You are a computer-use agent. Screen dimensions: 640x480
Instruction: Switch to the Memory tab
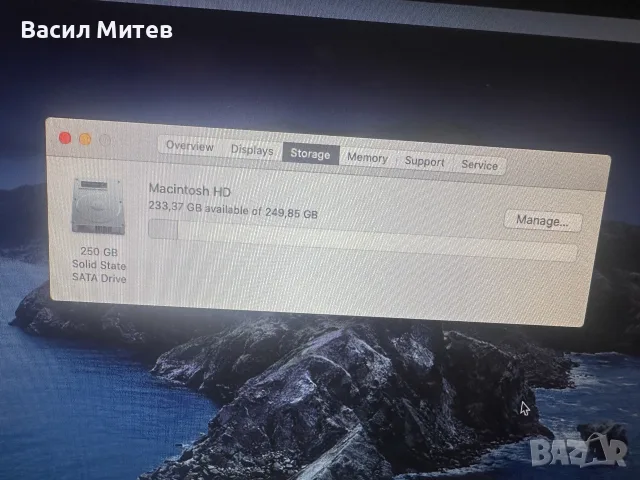[x=367, y=158]
